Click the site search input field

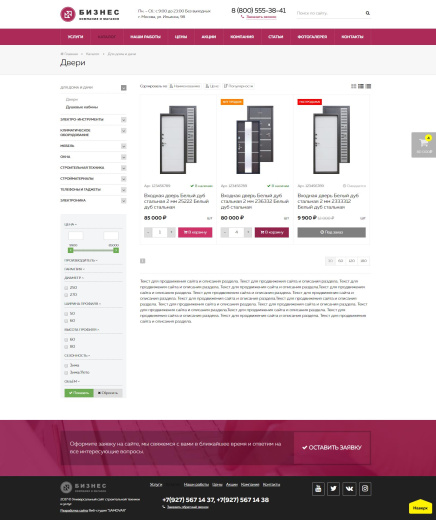coord(330,13)
